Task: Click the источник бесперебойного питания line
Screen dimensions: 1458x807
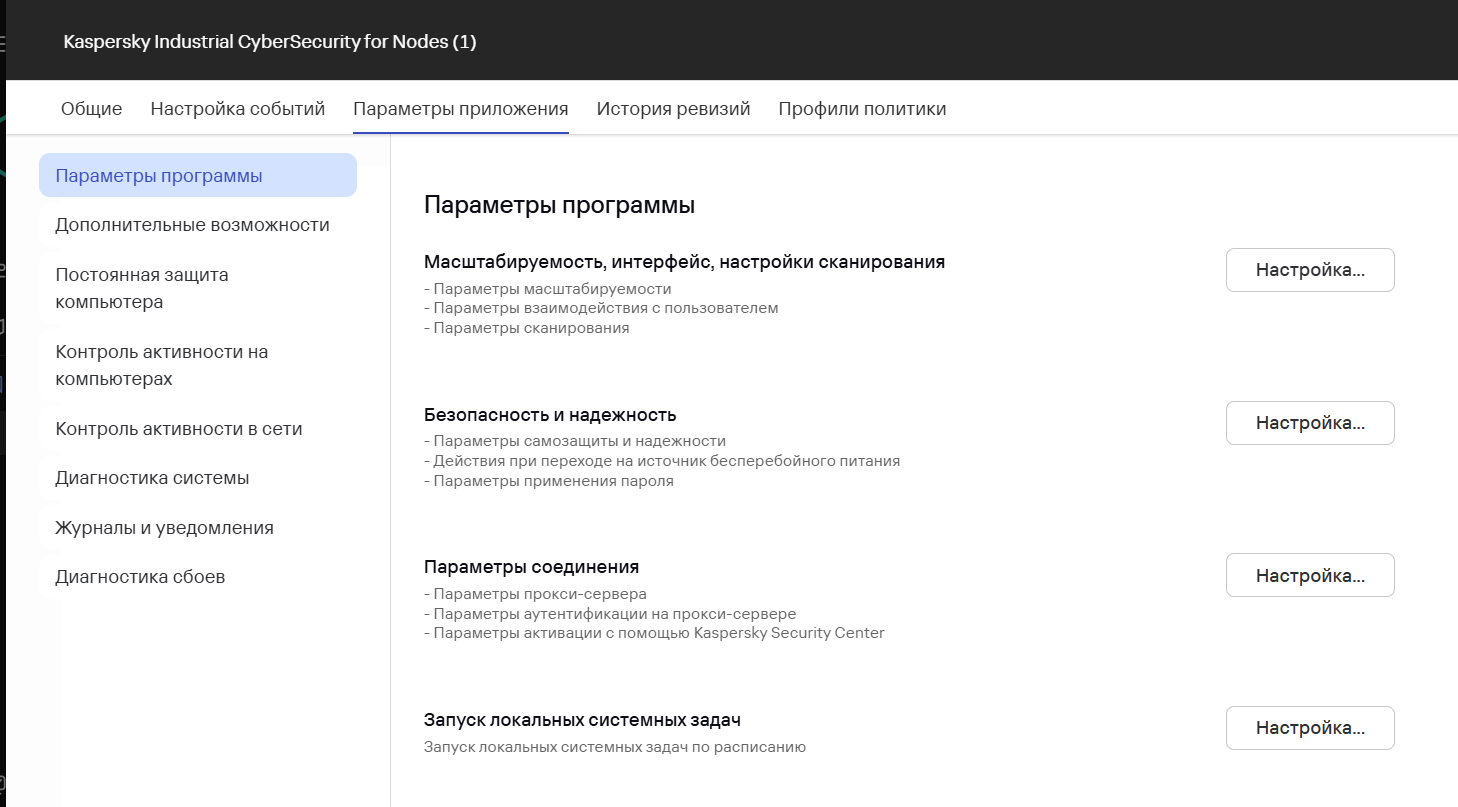Action: [x=662, y=461]
